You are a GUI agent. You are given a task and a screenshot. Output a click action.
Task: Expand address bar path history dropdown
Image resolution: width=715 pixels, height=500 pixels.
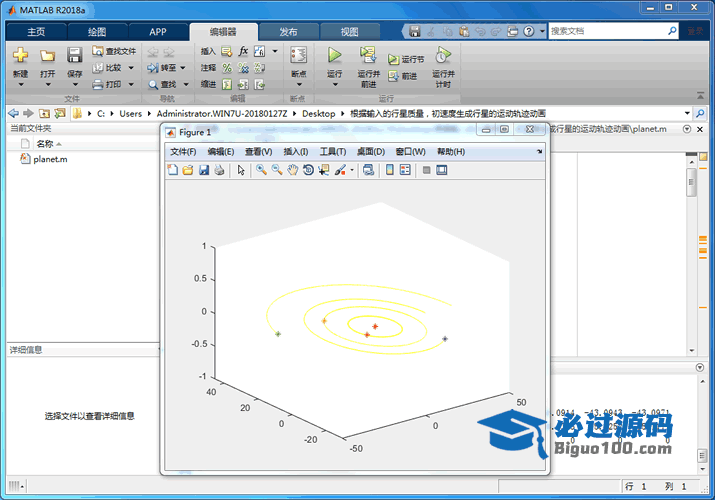(x=687, y=113)
